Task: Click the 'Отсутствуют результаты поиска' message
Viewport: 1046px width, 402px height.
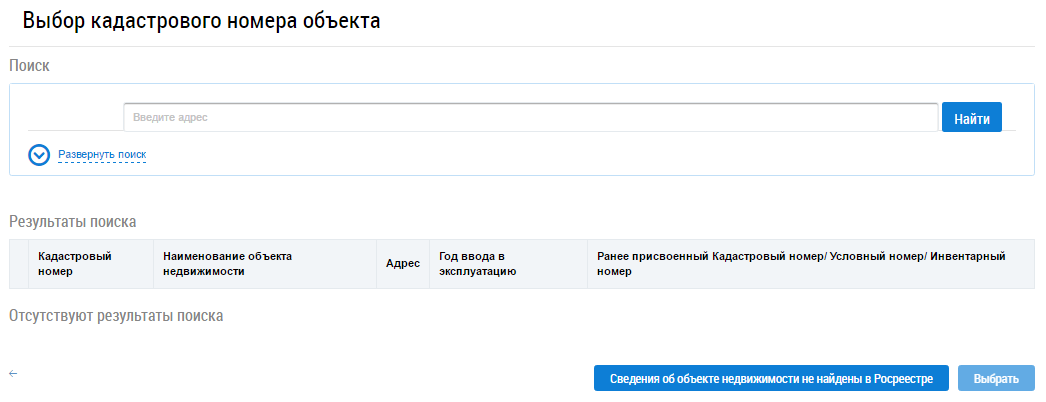Action: pyautogui.click(x=115, y=316)
